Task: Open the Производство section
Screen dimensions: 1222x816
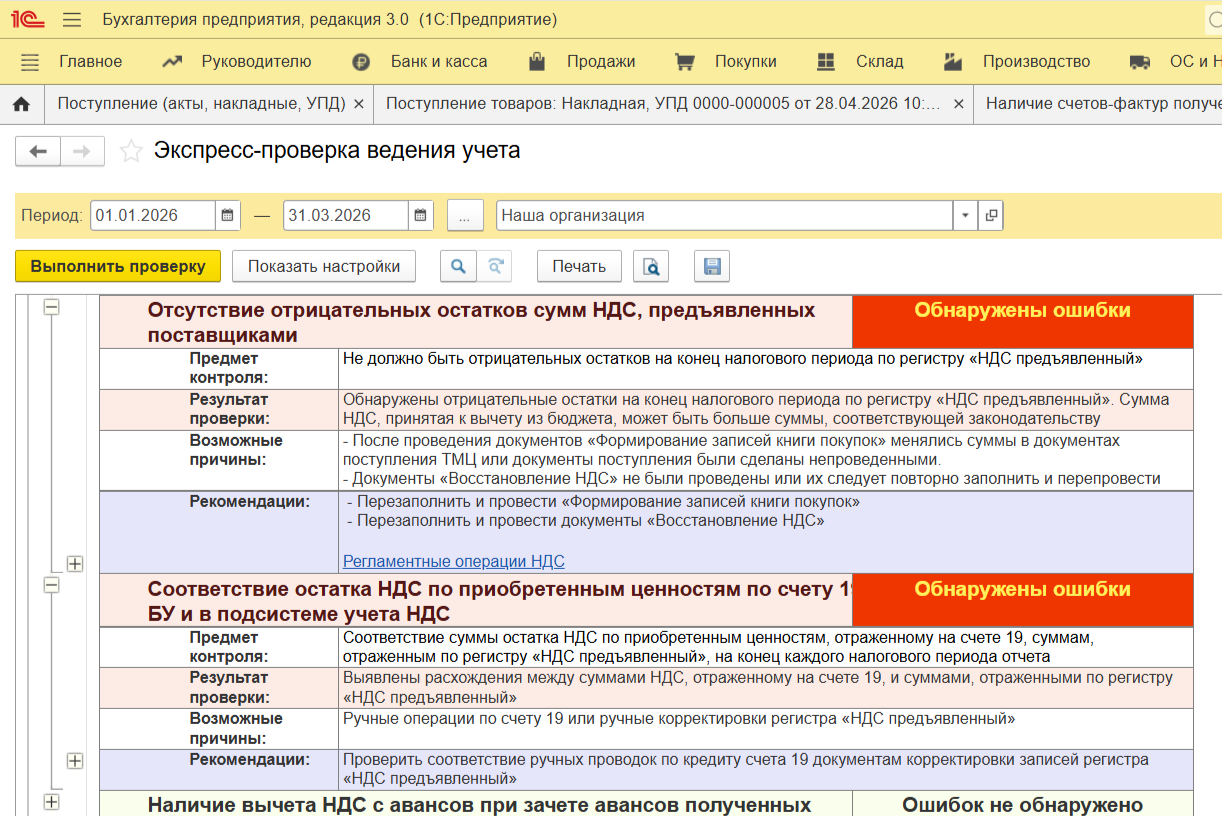Action: (1036, 62)
